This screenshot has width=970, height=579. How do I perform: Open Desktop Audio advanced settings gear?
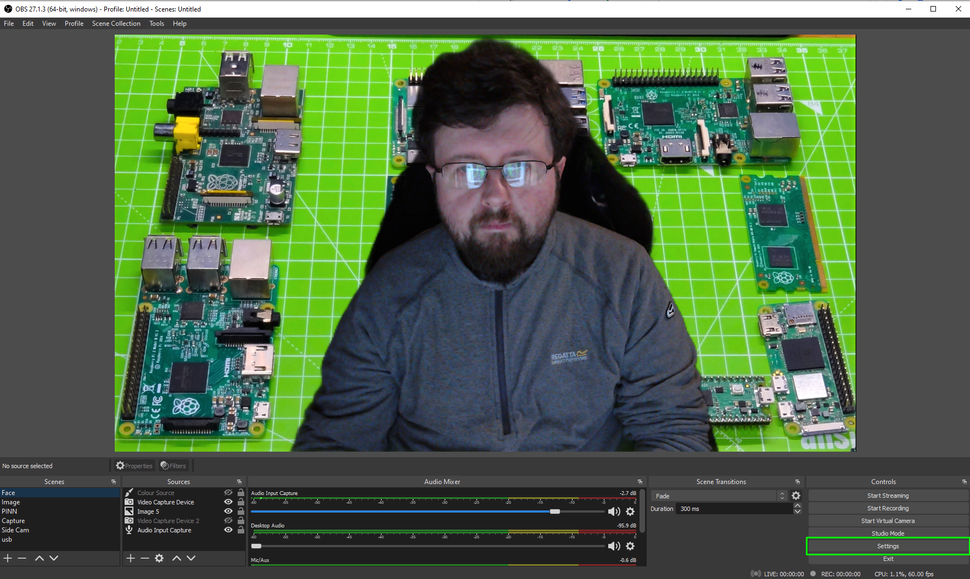tap(630, 546)
